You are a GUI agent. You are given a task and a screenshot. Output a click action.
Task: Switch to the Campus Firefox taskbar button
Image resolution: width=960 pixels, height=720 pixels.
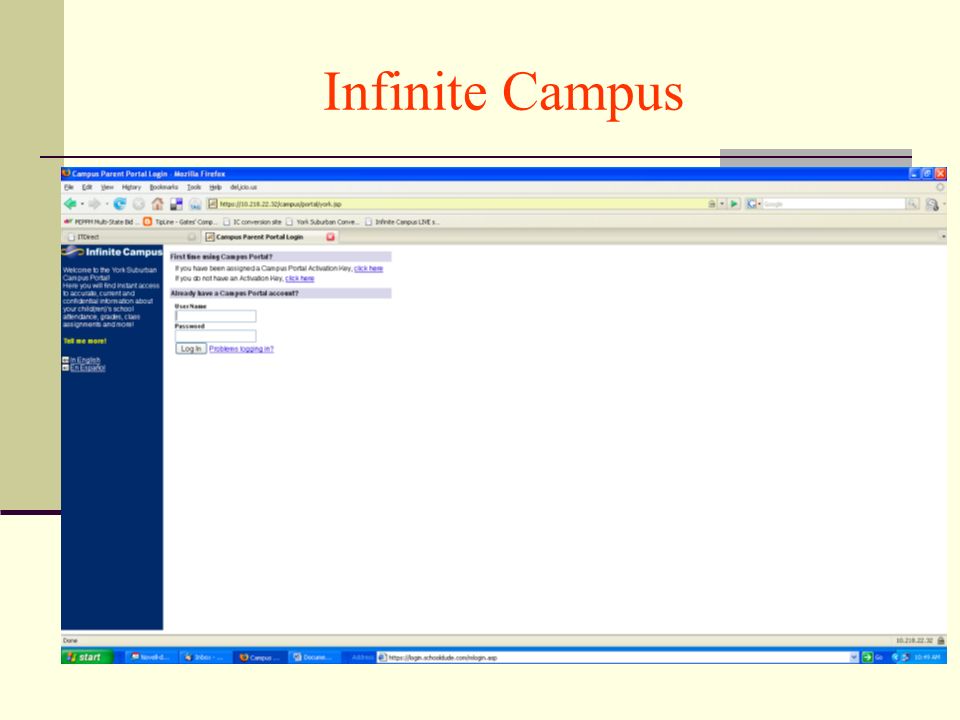(x=258, y=658)
